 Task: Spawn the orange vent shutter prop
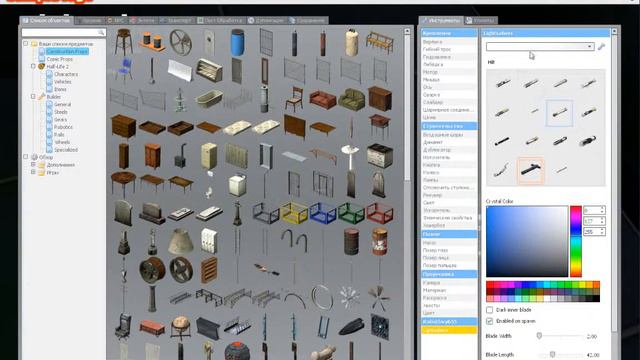[x=209, y=269]
